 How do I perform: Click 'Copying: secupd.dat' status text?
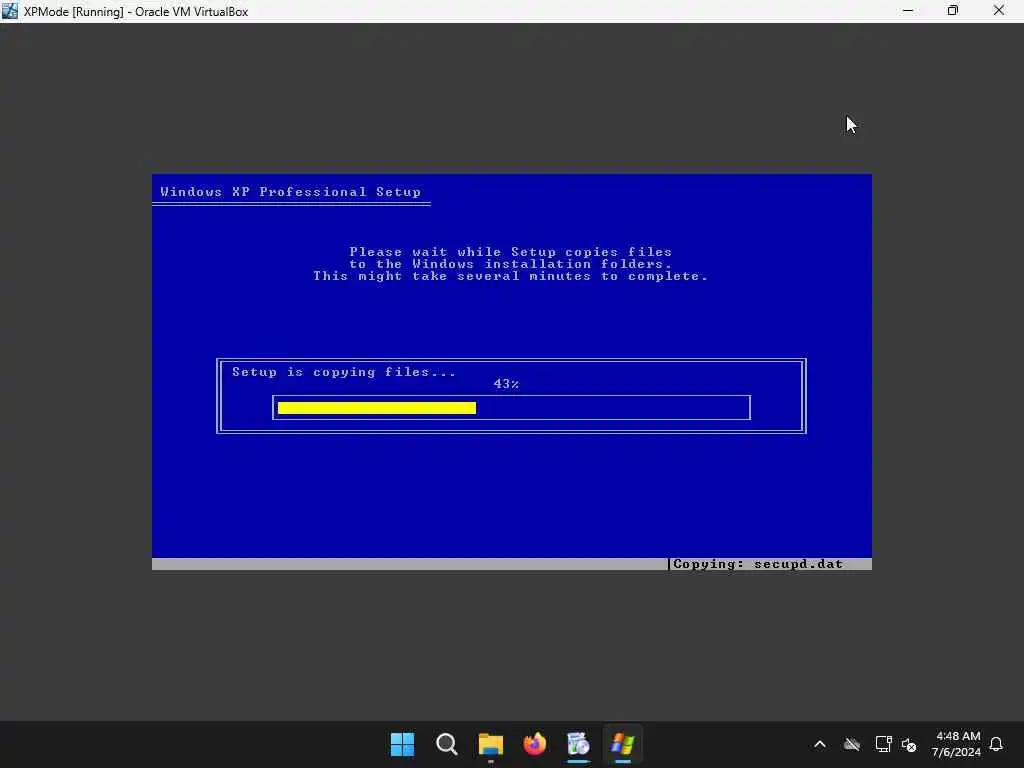(758, 564)
